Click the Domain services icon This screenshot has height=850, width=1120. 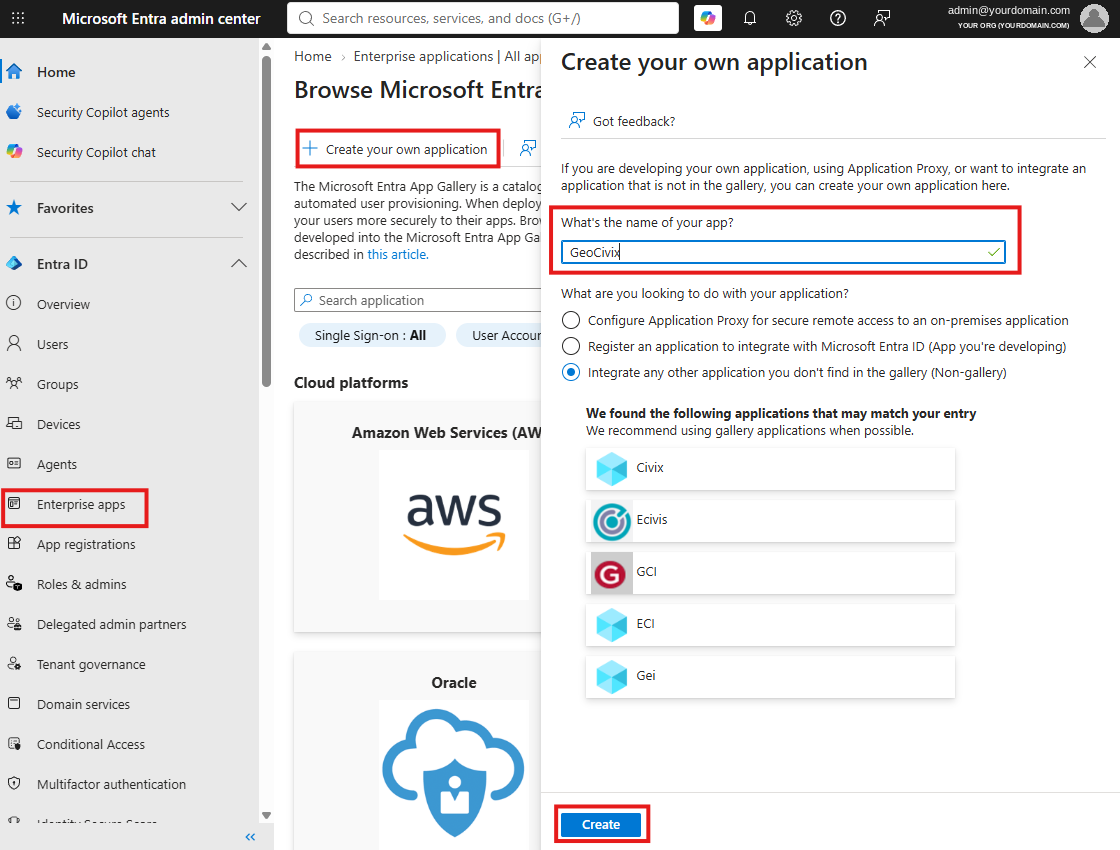[x=14, y=704]
